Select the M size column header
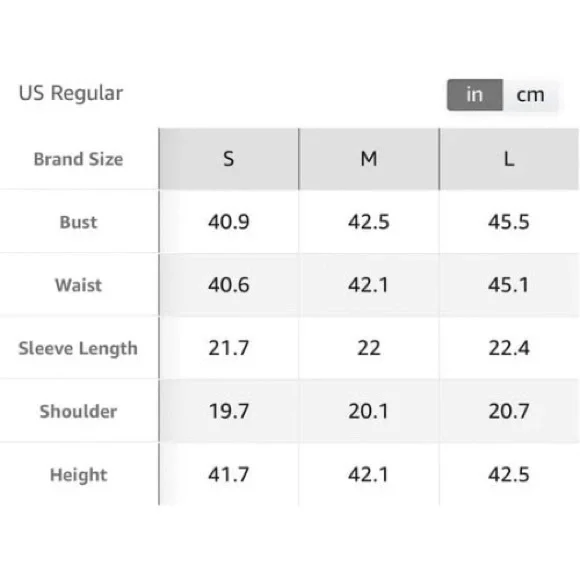The width and height of the screenshot is (580, 580). point(369,159)
